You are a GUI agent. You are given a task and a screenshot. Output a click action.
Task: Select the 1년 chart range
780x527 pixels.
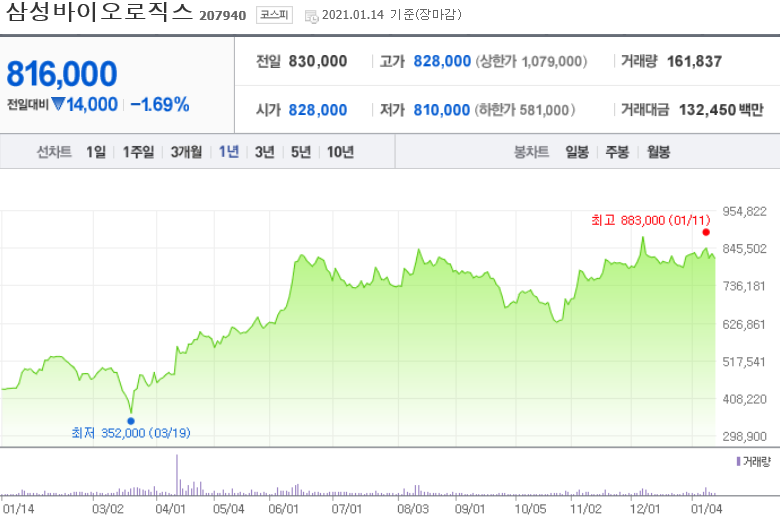click(229, 152)
